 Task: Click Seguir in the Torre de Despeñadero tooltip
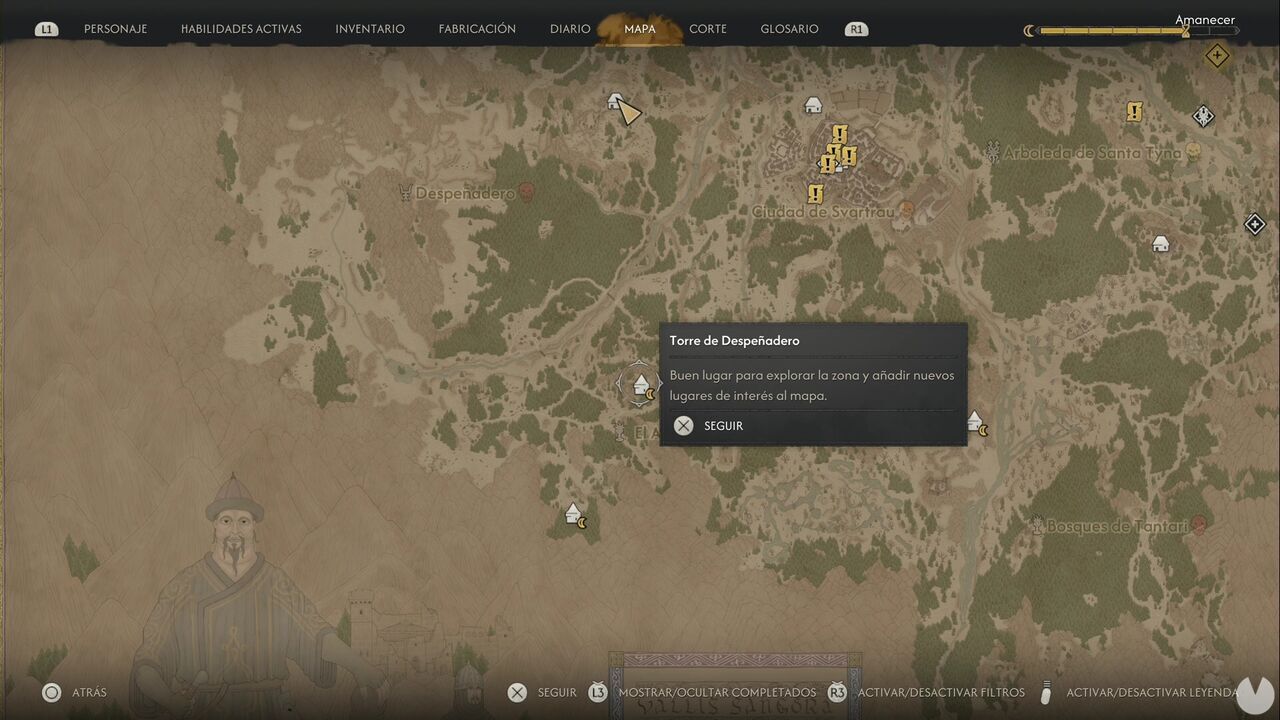click(x=709, y=426)
